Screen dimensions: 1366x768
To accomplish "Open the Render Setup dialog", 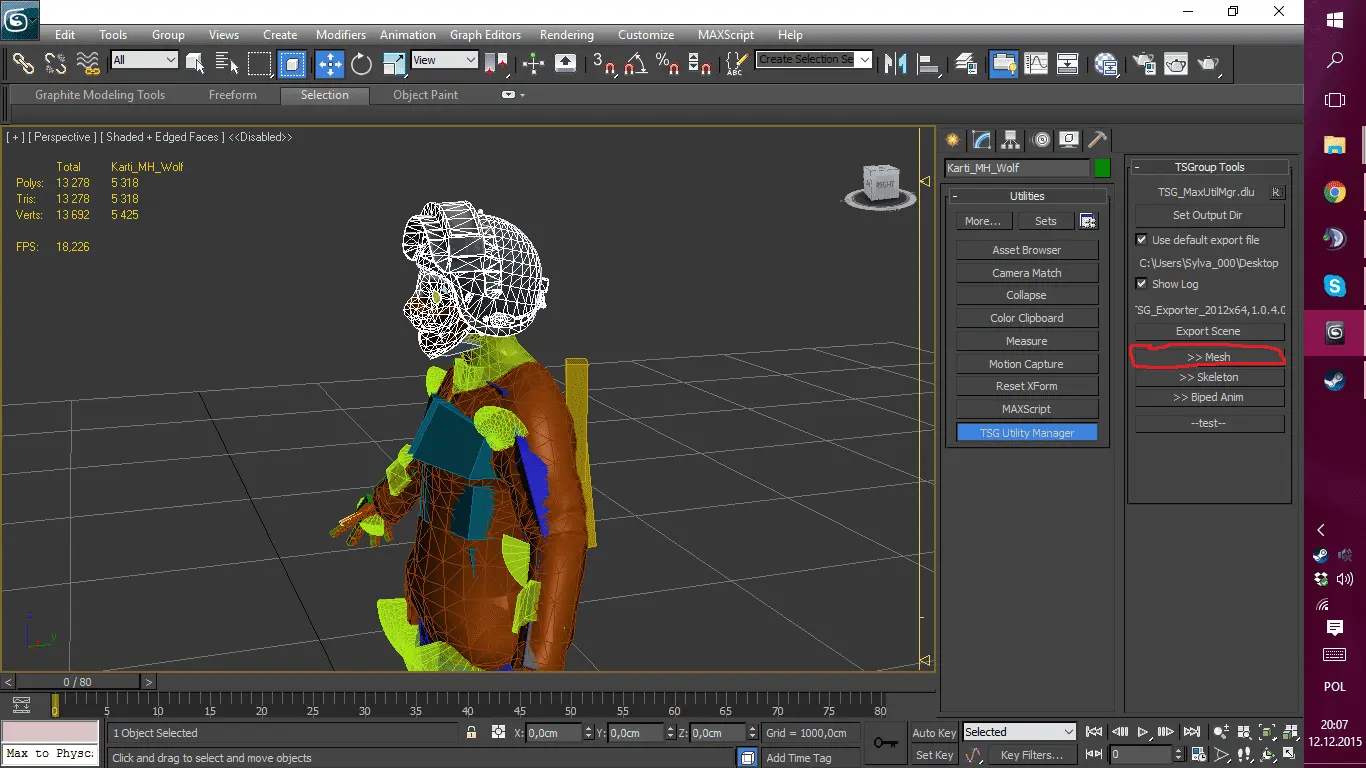I will [1145, 64].
